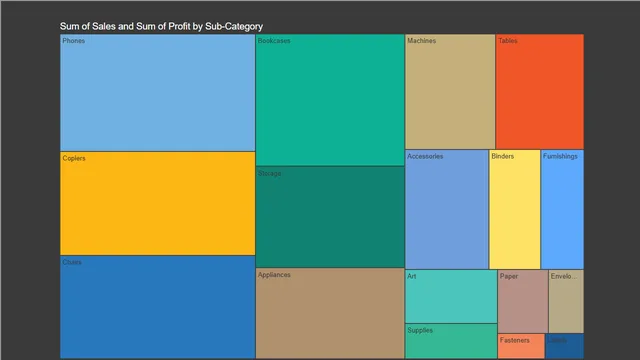Select the yellow Binders tile
640x360 pixels.
(x=515, y=209)
